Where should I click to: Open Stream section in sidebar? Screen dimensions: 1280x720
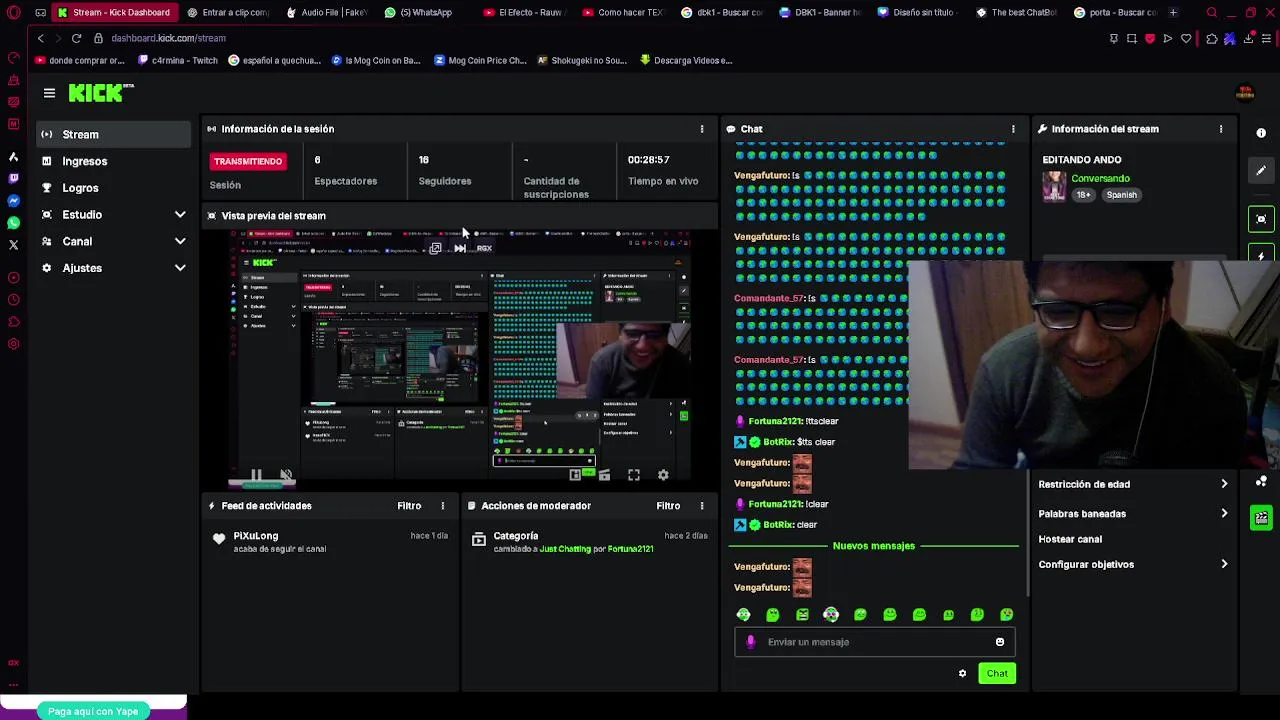[x=113, y=134]
